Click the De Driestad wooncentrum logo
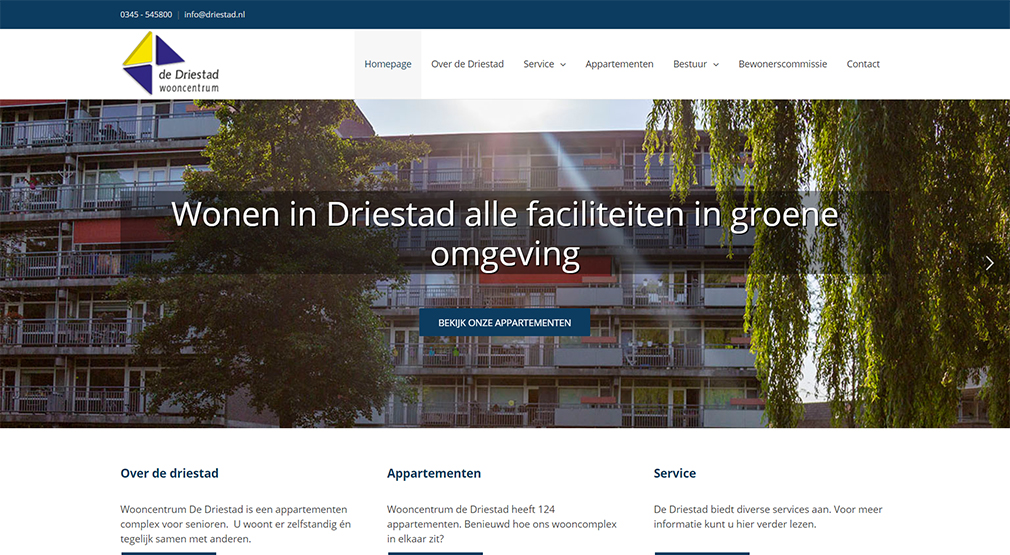The image size is (1010, 555). [170, 64]
